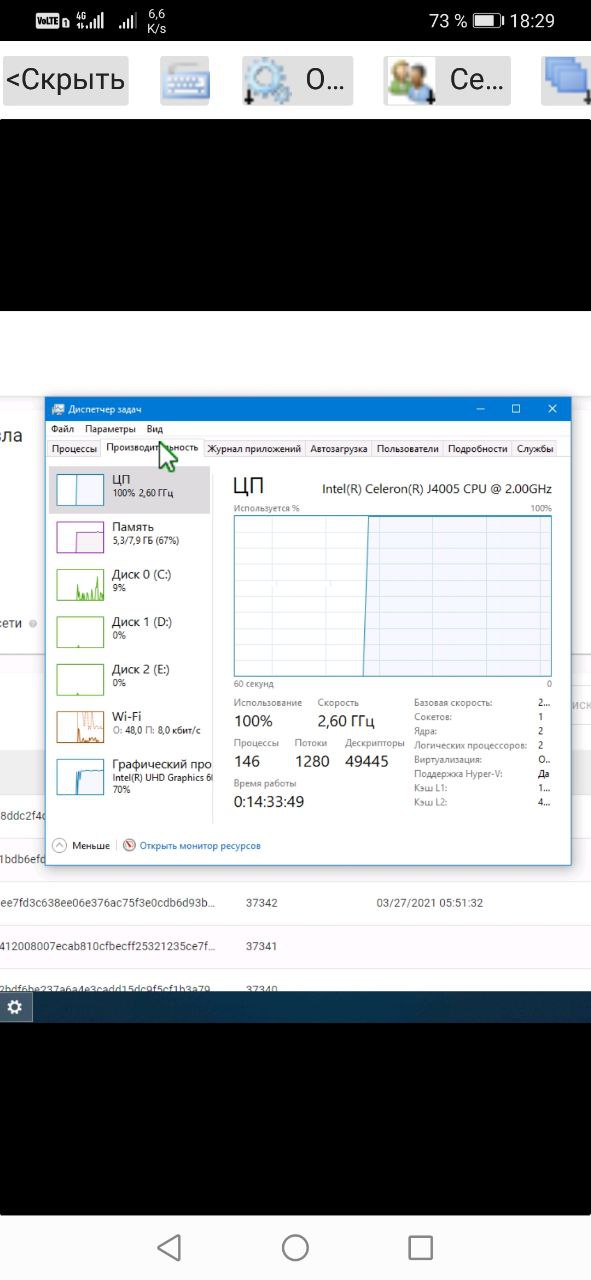The width and height of the screenshot is (591, 1280).
Task: Click the "60 секунд" graph axis label
Action: 253,684
